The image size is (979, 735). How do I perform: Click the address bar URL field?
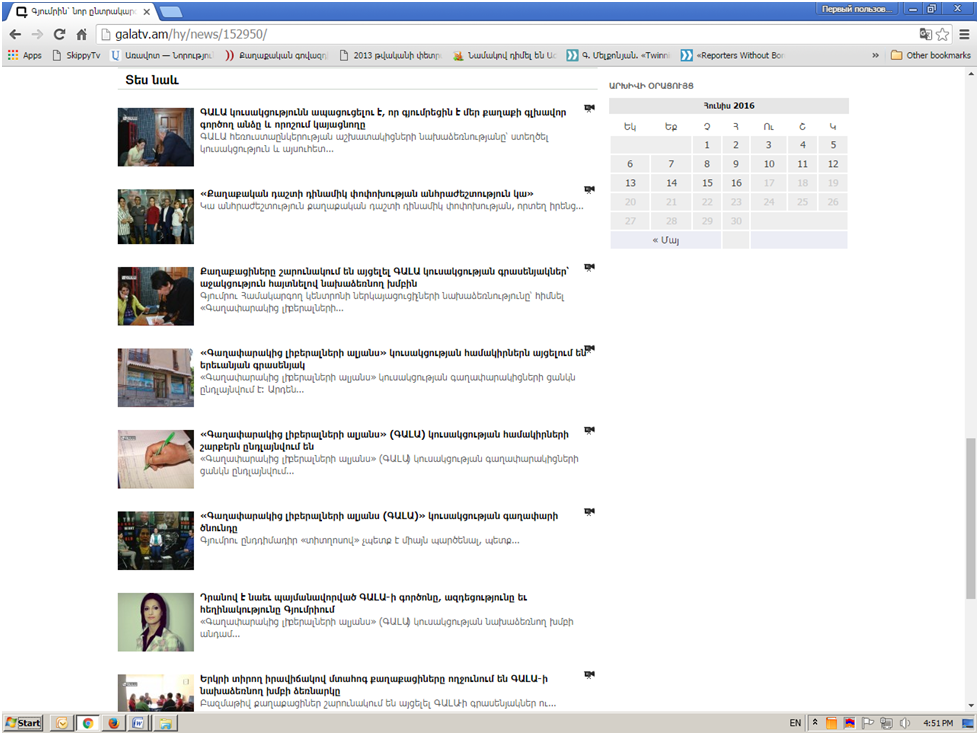500,34
